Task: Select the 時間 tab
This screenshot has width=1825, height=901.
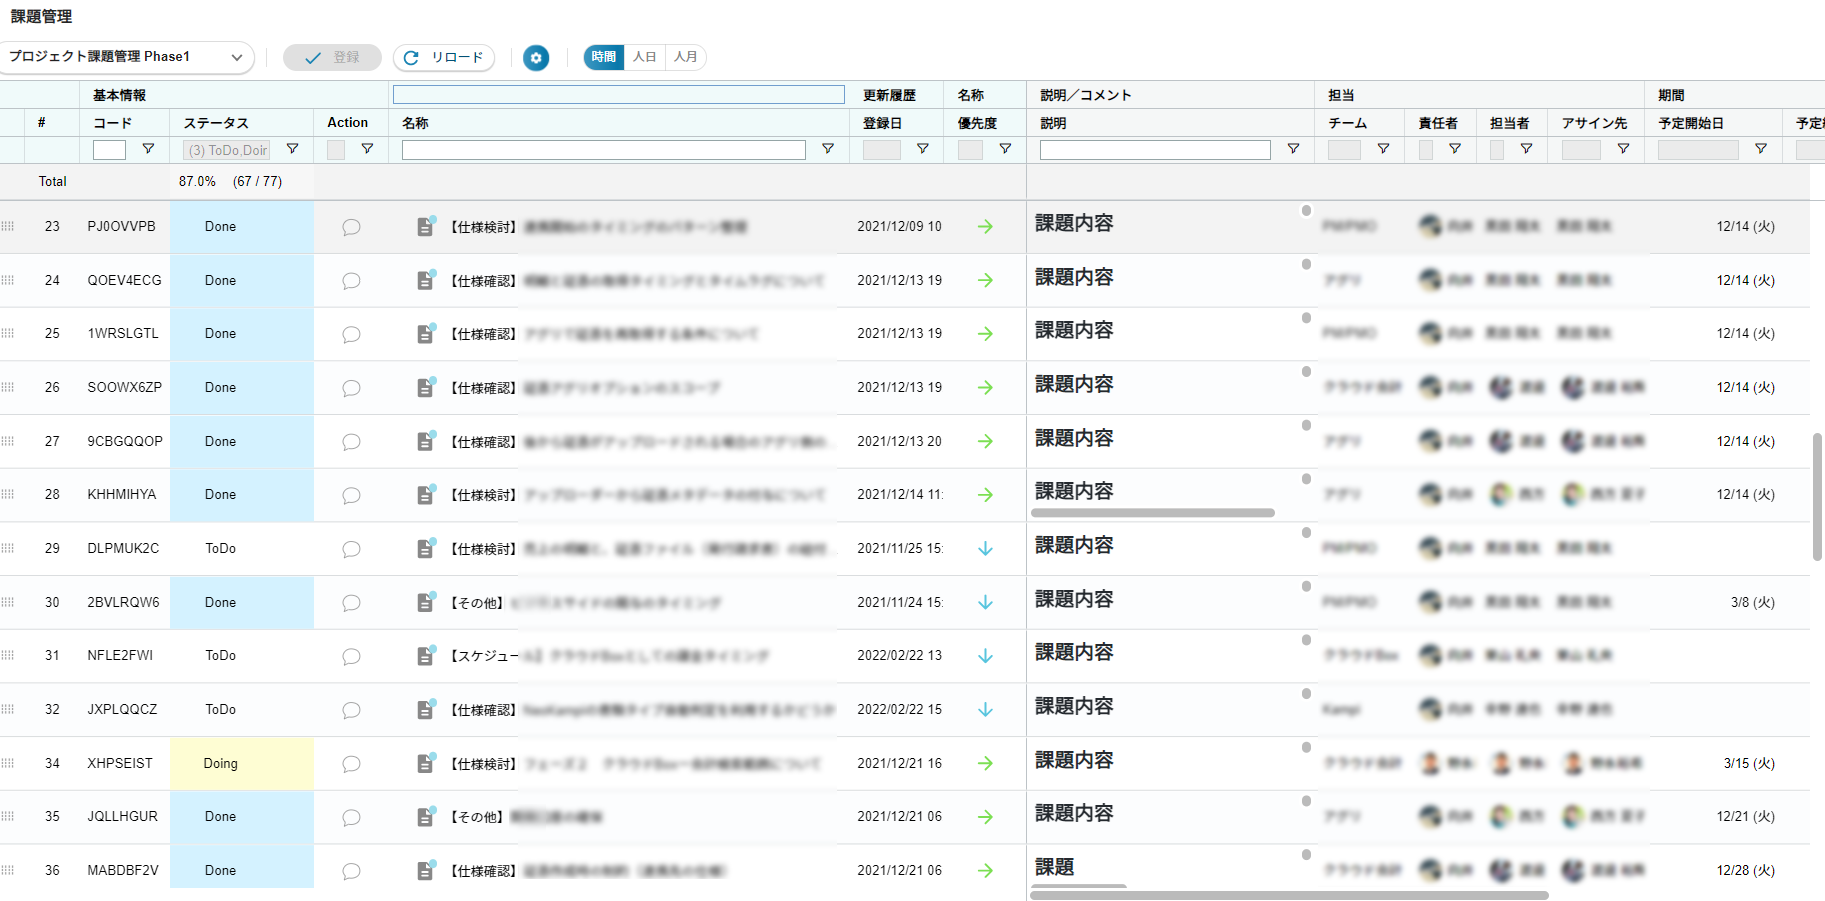Action: (602, 57)
